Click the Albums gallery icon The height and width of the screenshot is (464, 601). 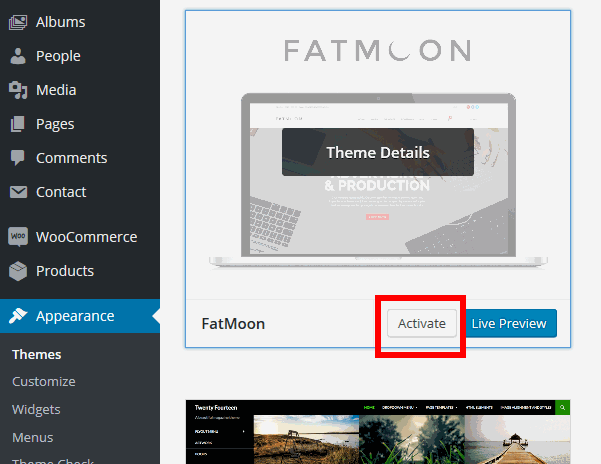(18, 22)
